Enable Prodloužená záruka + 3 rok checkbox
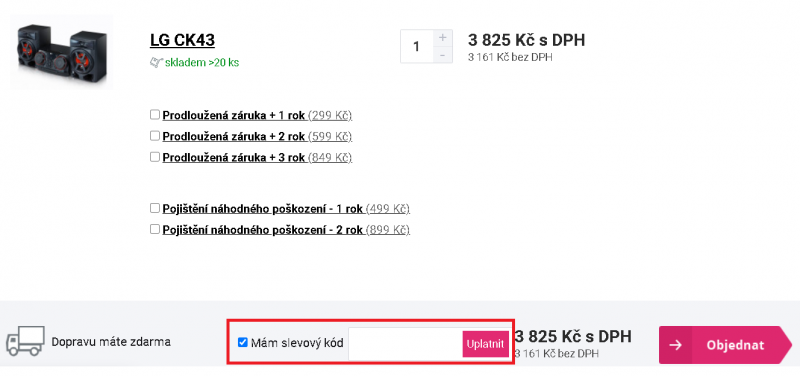 click(x=155, y=157)
